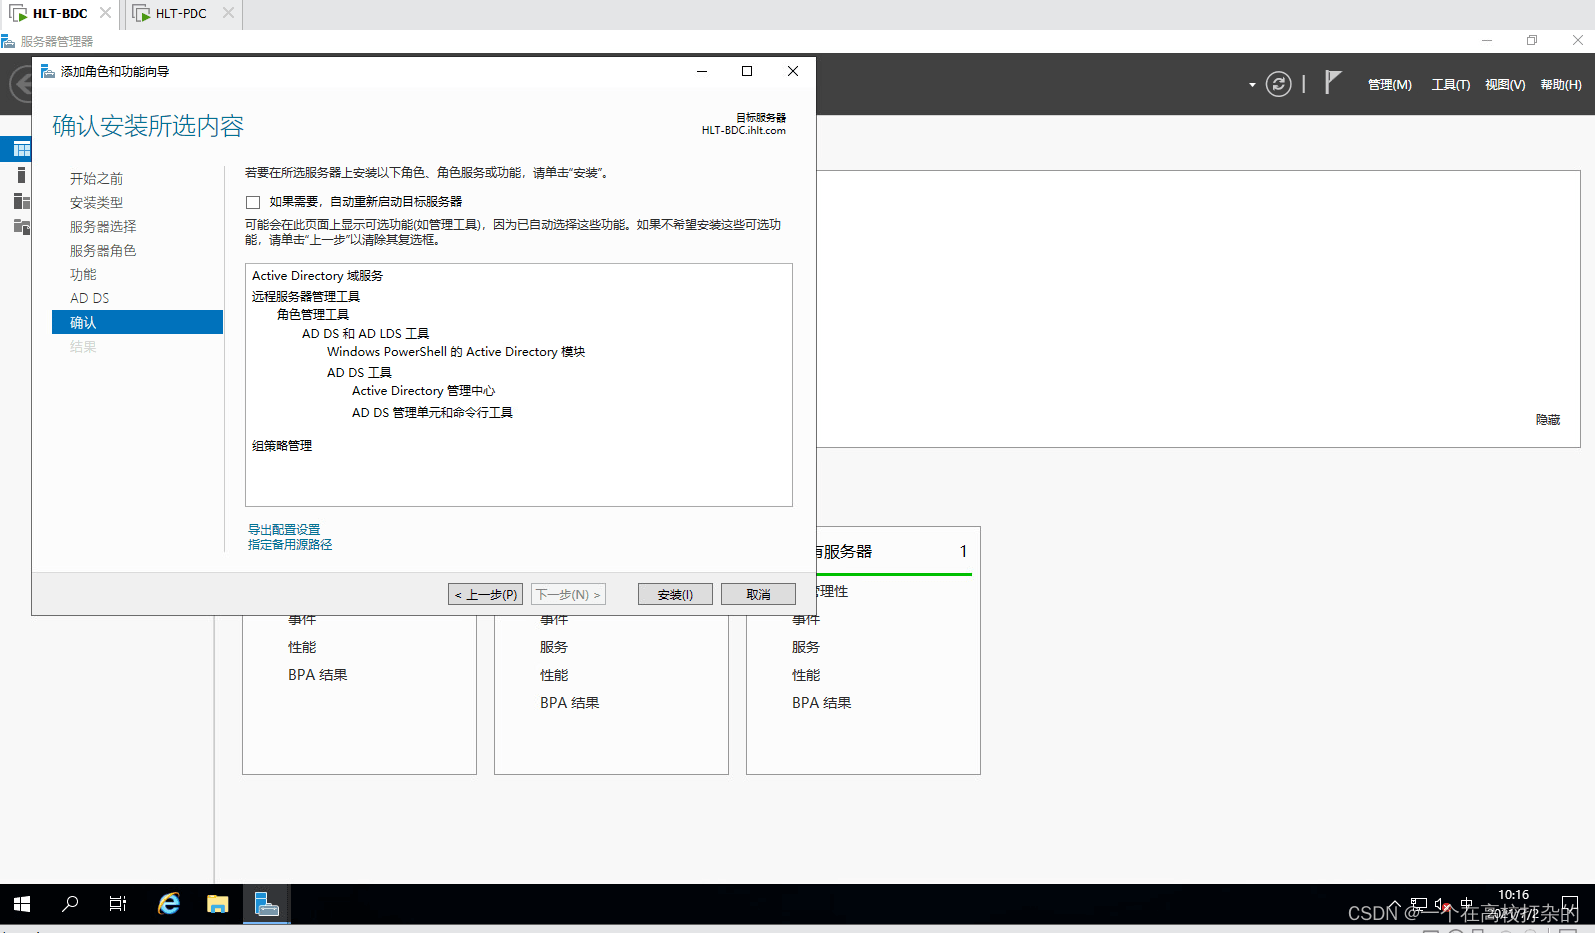Click the Server Manager taskbar icon

coord(266,904)
